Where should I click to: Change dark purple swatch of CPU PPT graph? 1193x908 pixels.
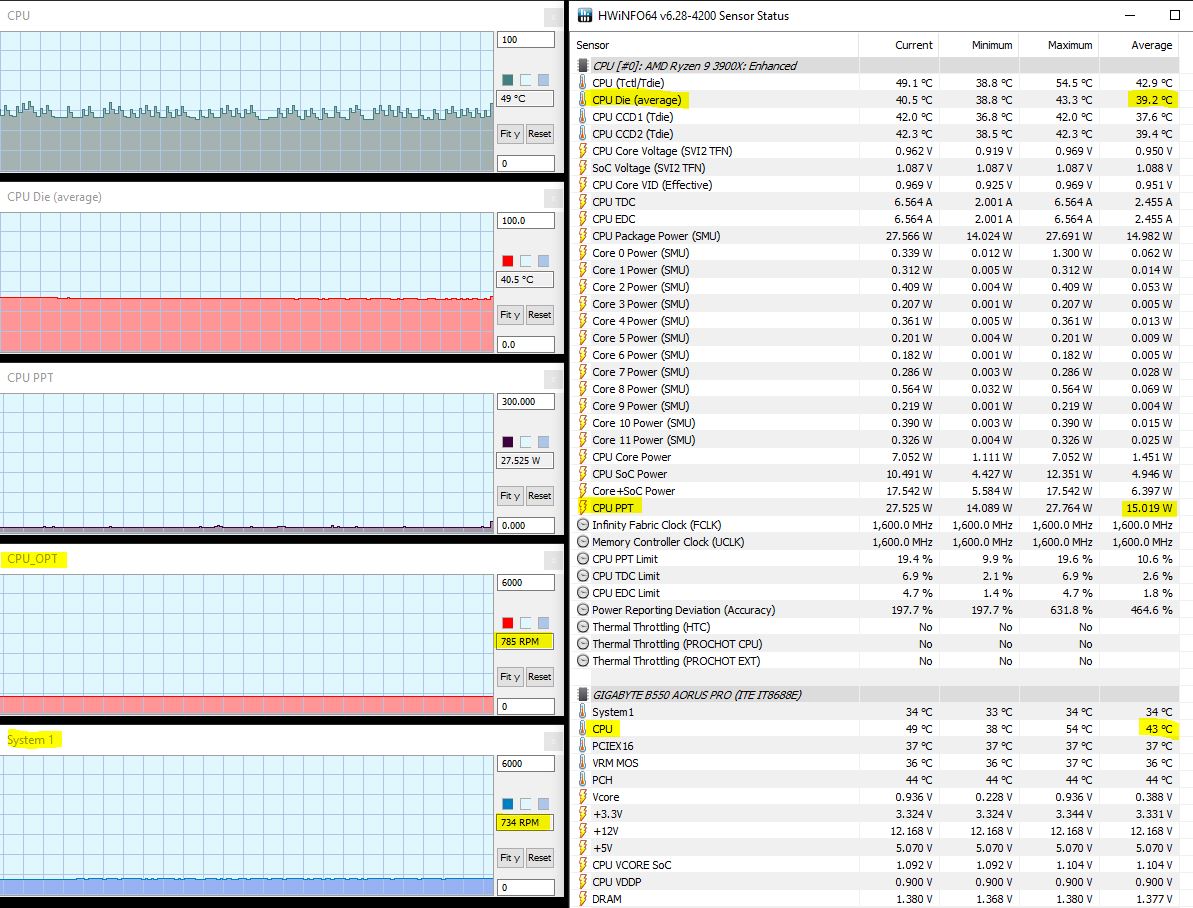tap(507, 442)
